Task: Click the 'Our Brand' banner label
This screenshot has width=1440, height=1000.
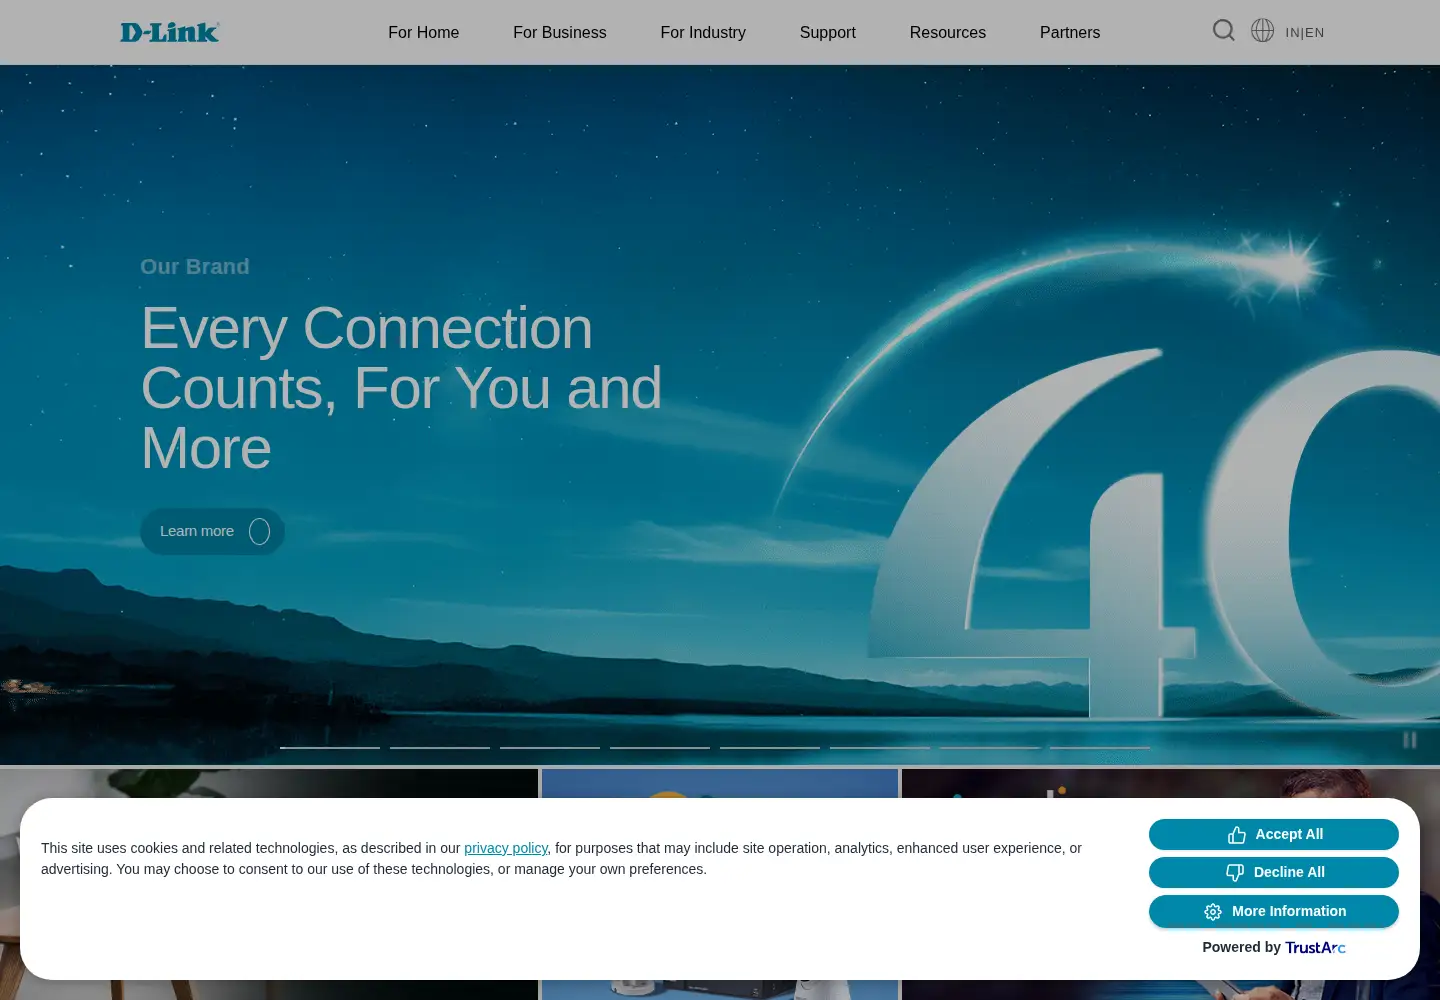Action: [x=195, y=267]
